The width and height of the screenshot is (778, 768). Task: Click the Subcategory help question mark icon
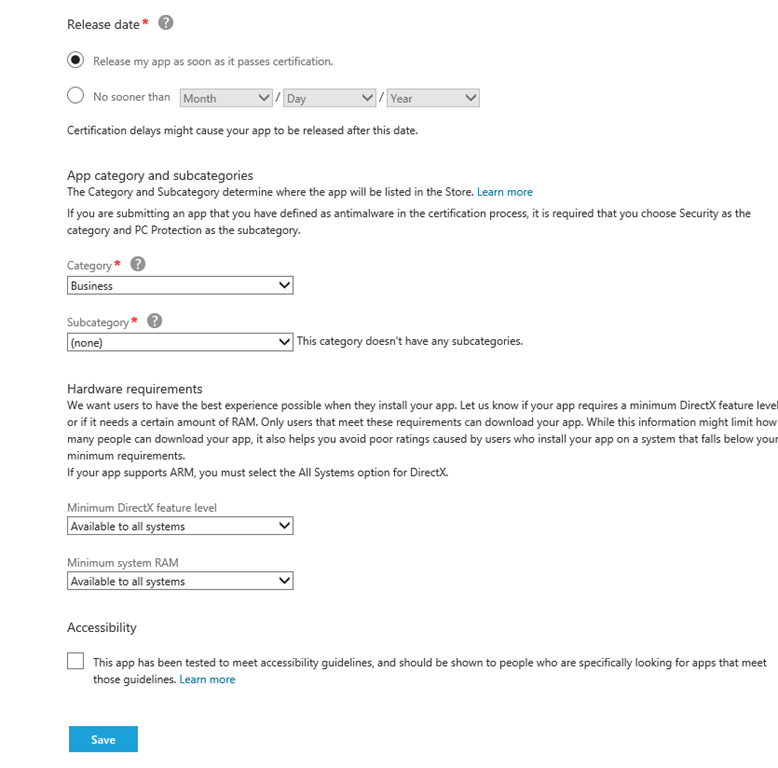155,321
